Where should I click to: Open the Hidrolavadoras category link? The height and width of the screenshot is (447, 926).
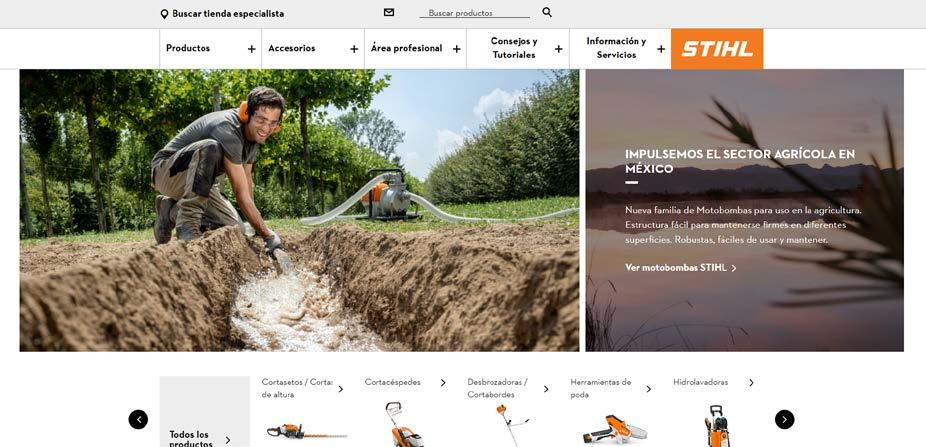[x=700, y=382]
